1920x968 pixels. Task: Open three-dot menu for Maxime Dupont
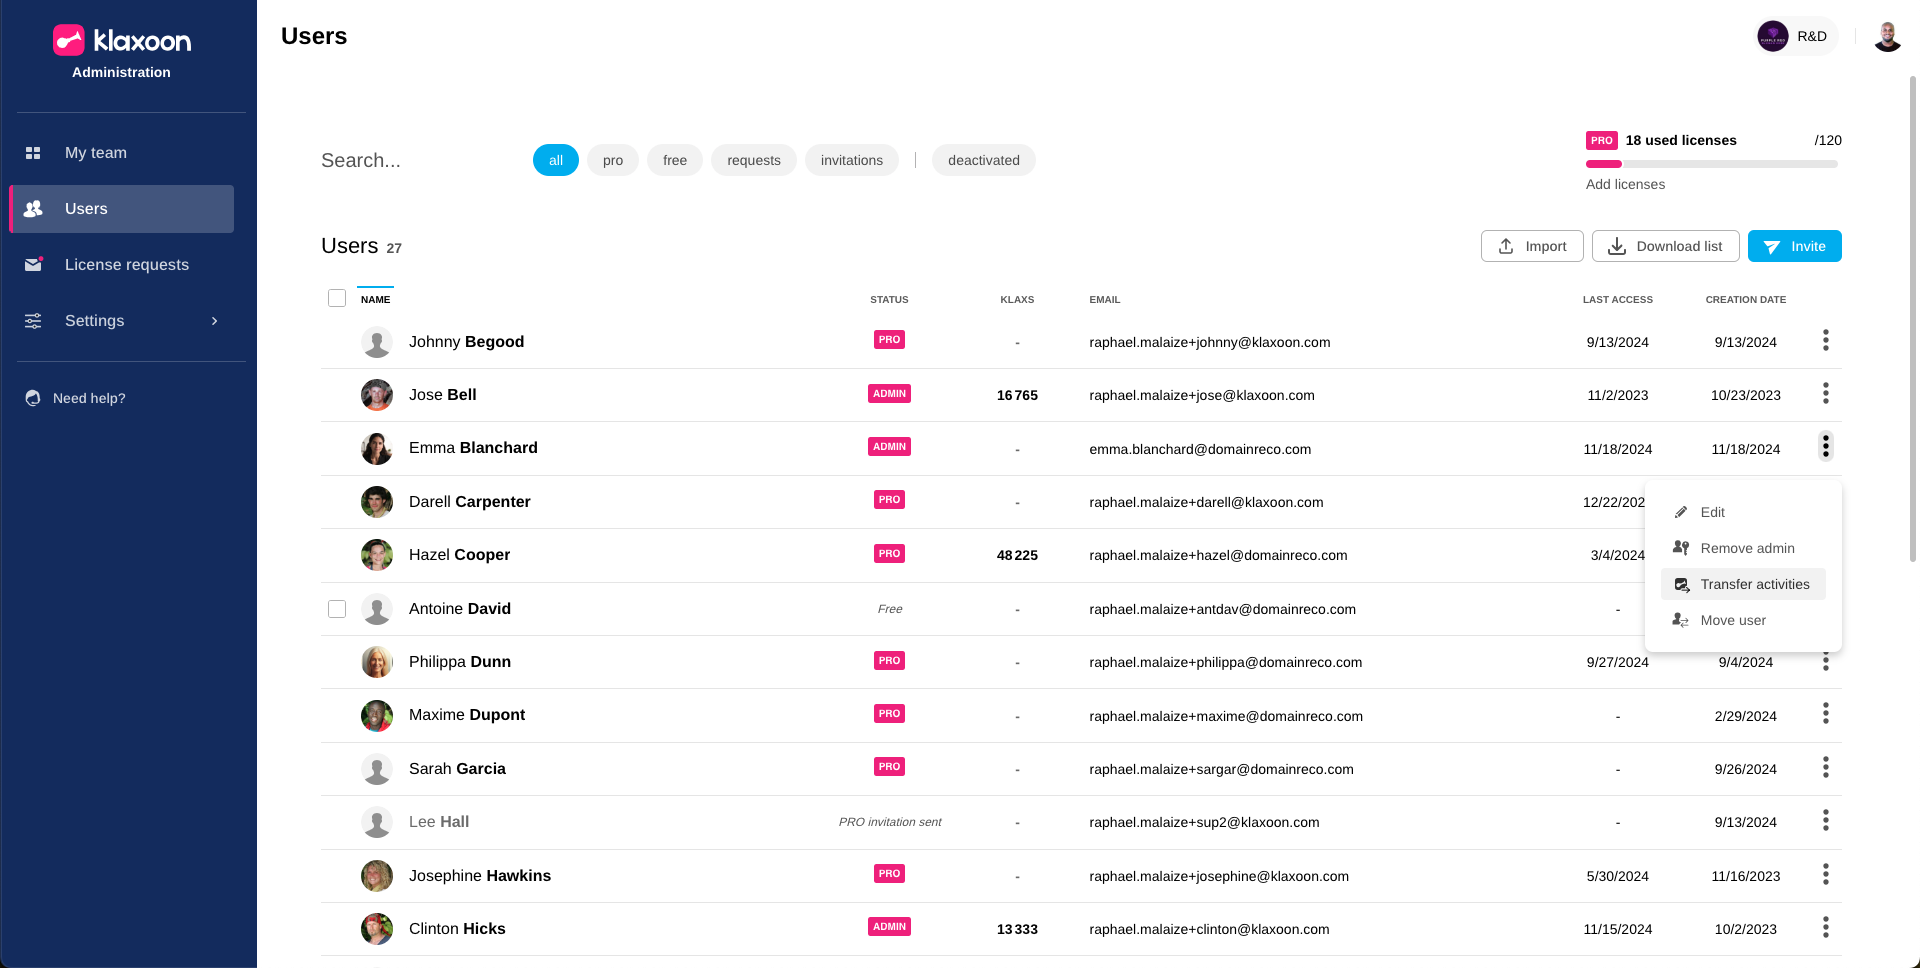pyautogui.click(x=1825, y=714)
